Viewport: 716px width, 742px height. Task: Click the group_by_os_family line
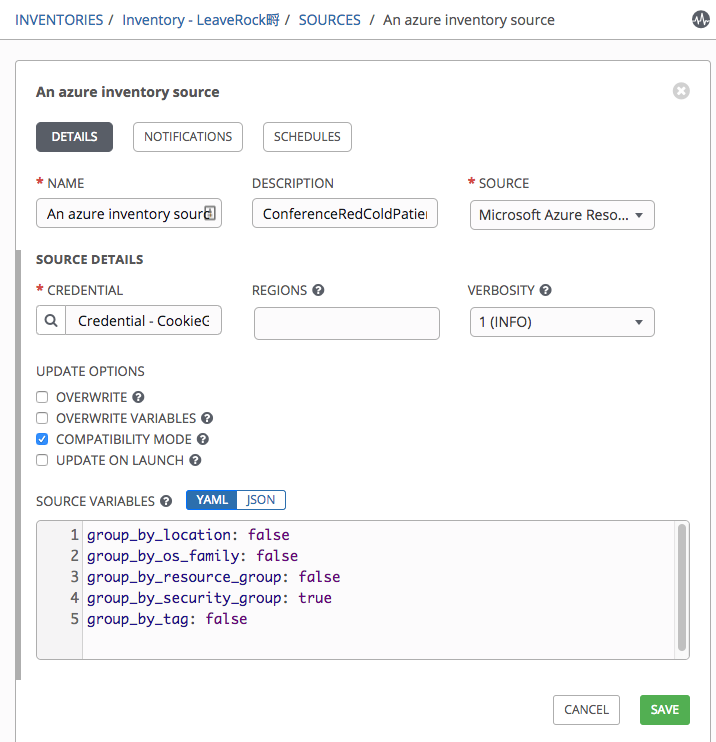pos(192,556)
